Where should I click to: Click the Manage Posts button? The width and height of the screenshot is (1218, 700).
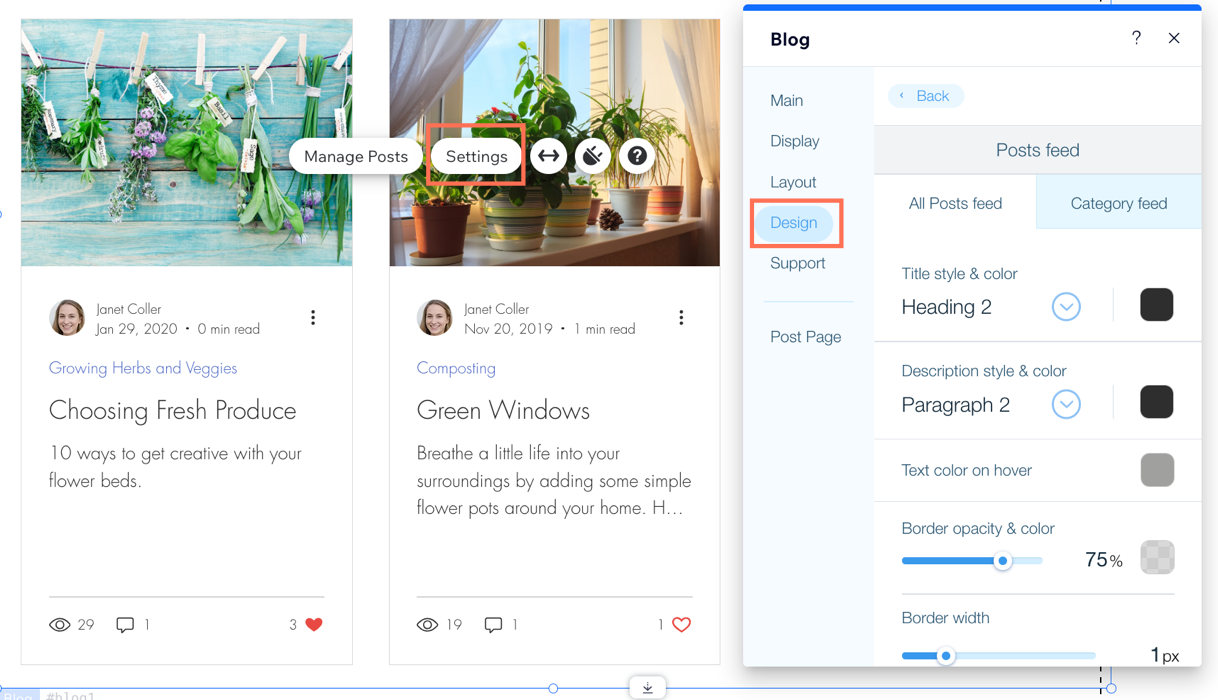click(x=356, y=156)
